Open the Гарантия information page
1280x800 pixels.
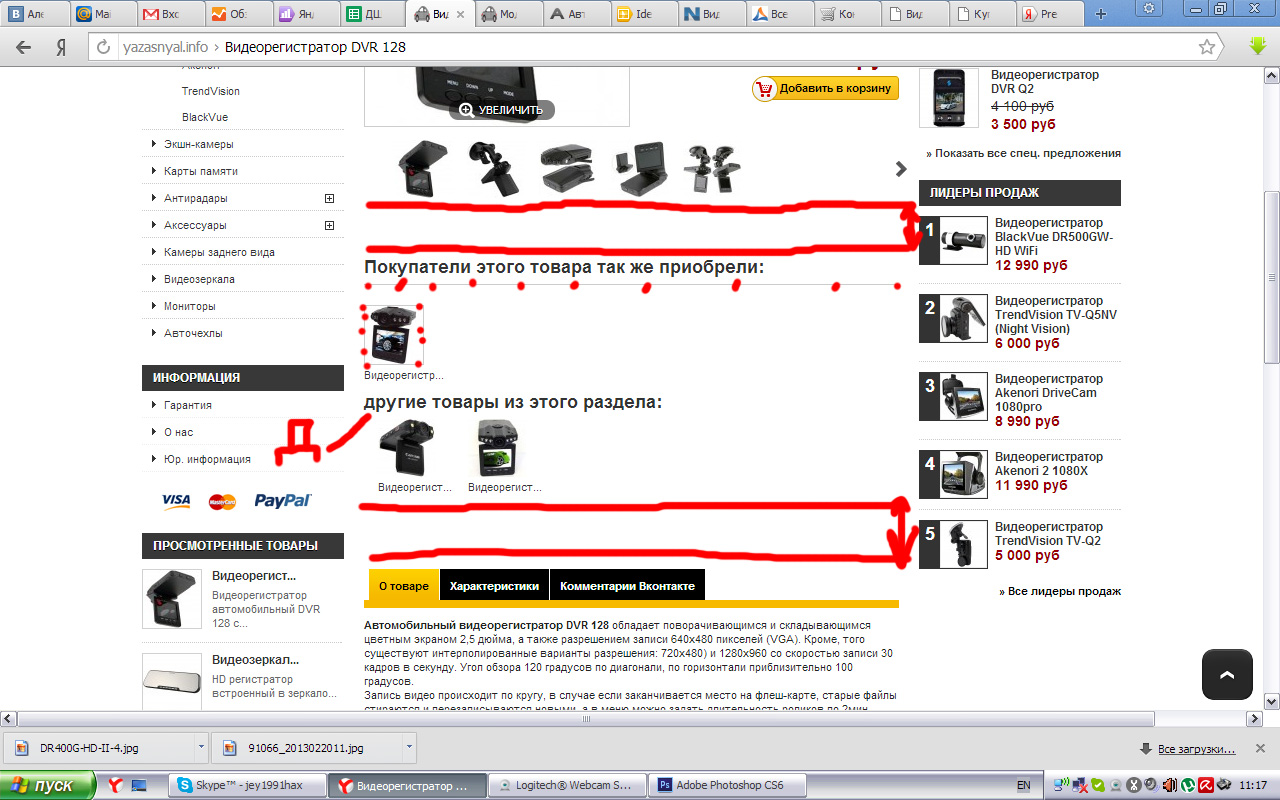click(x=188, y=405)
